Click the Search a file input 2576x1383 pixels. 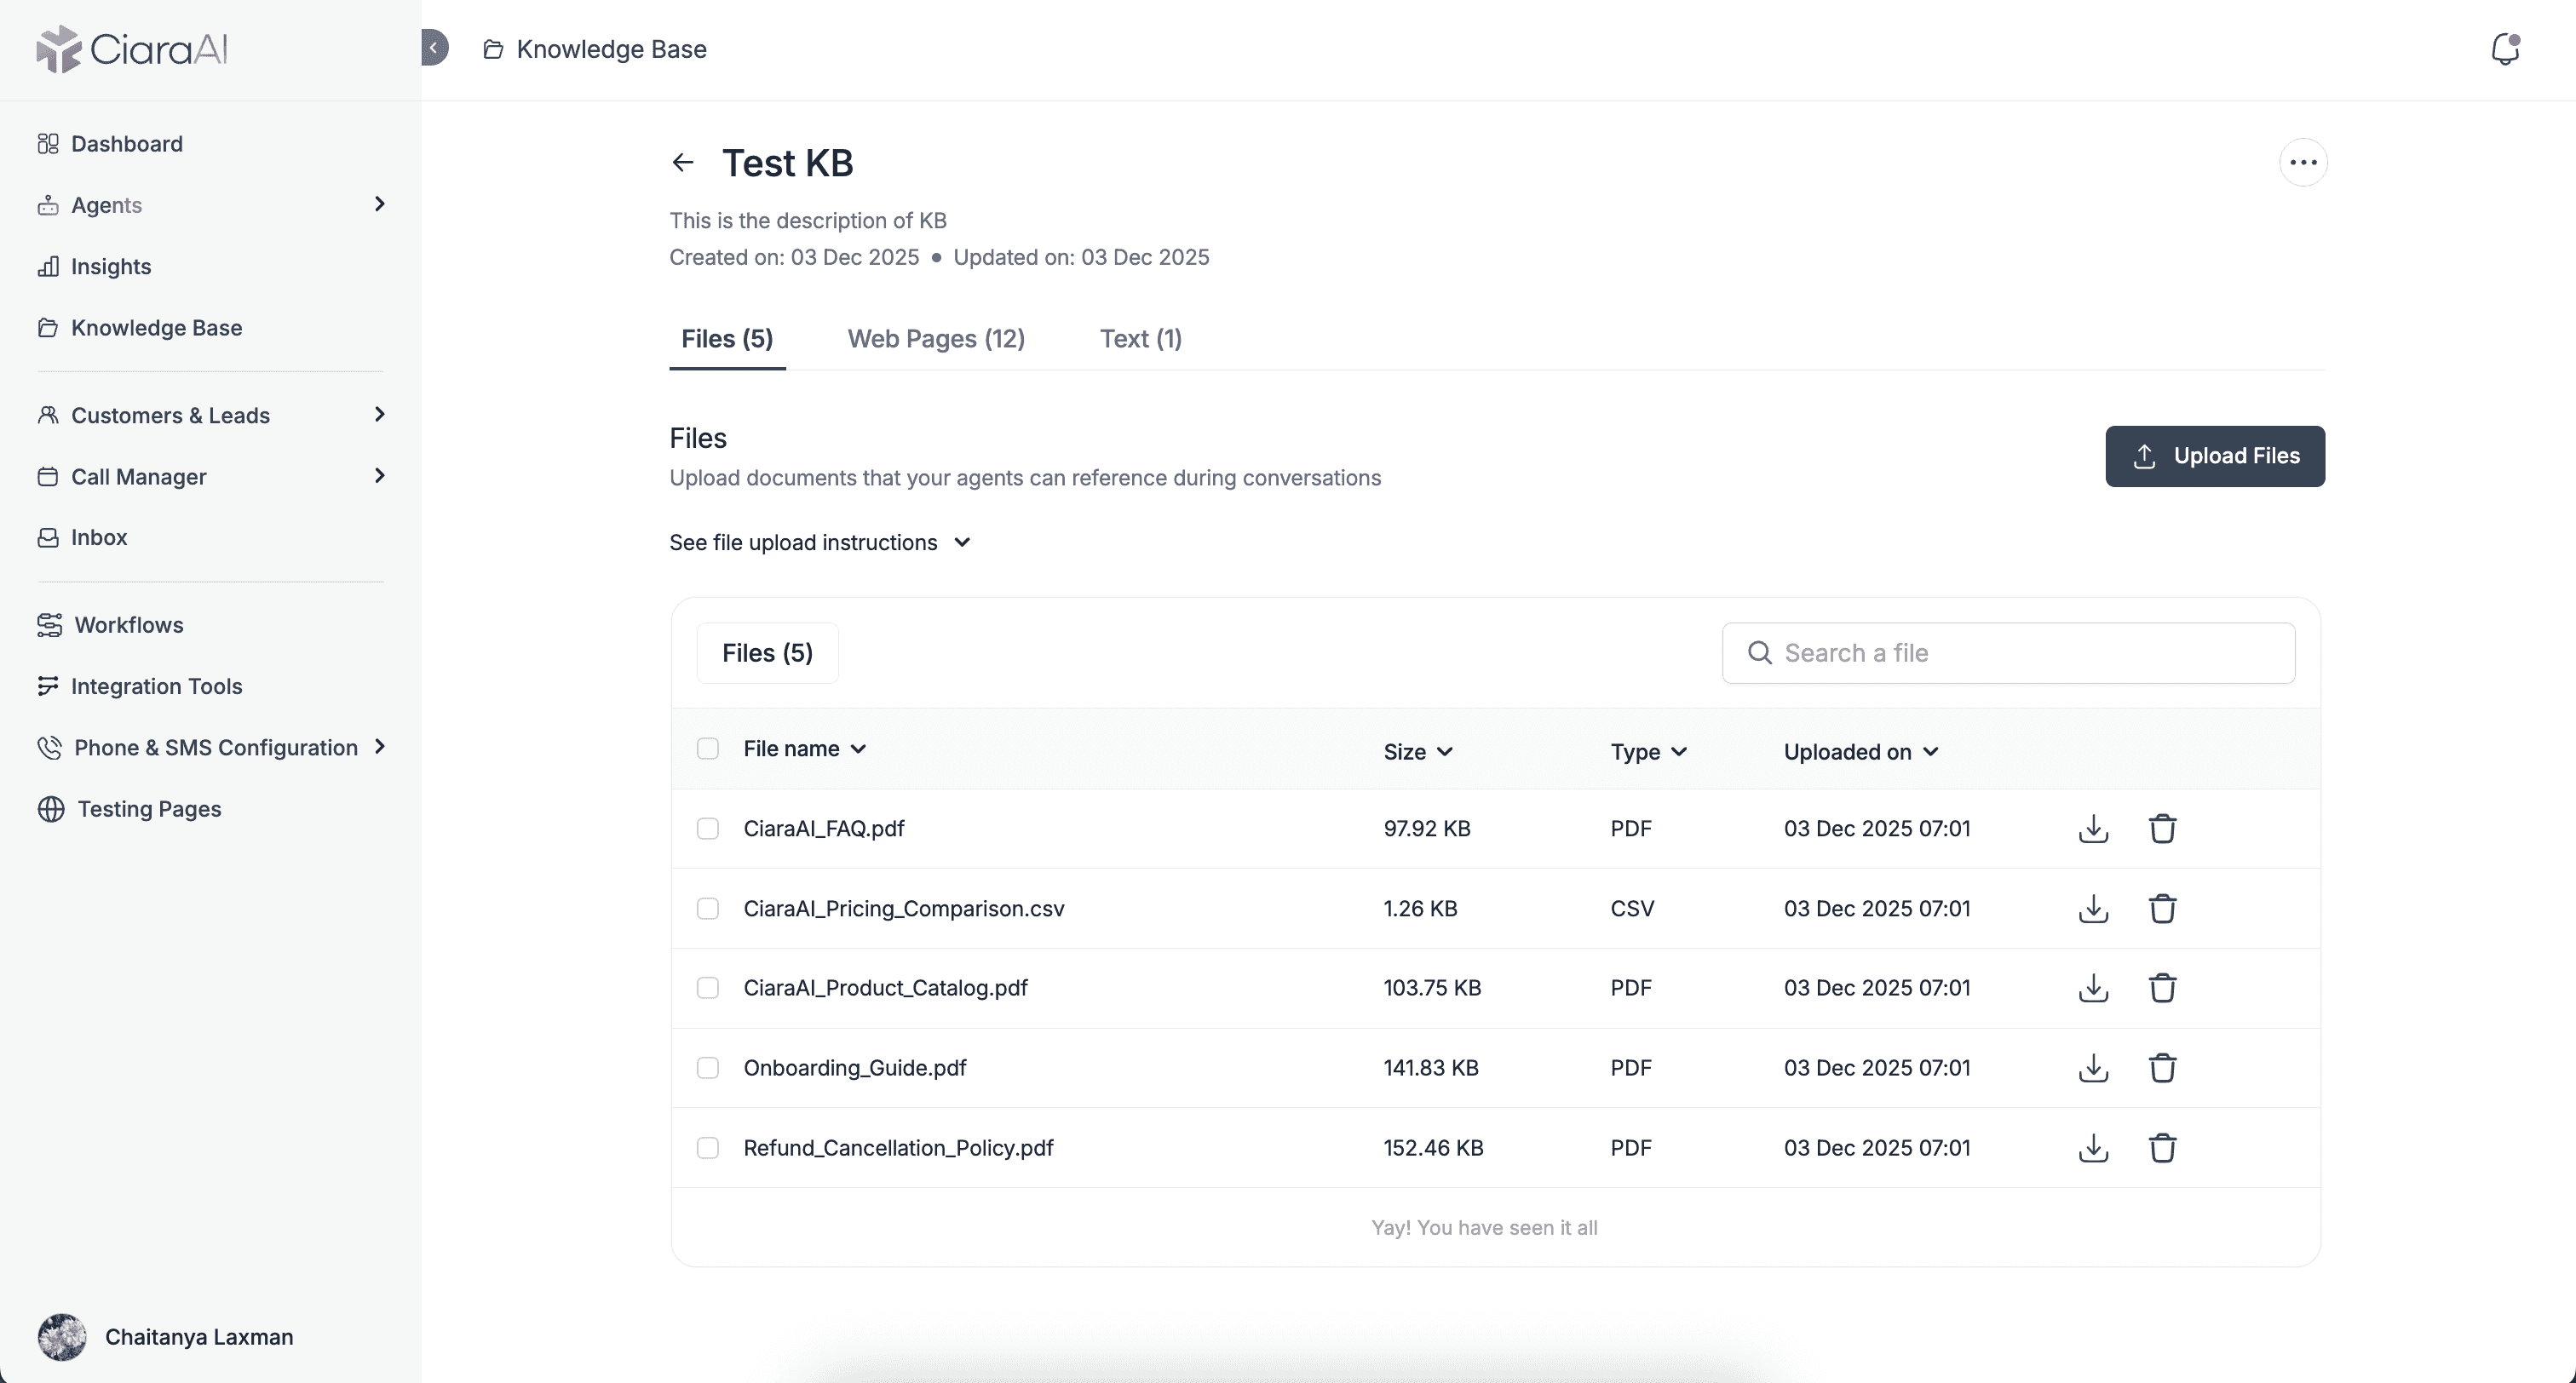coord(2008,653)
